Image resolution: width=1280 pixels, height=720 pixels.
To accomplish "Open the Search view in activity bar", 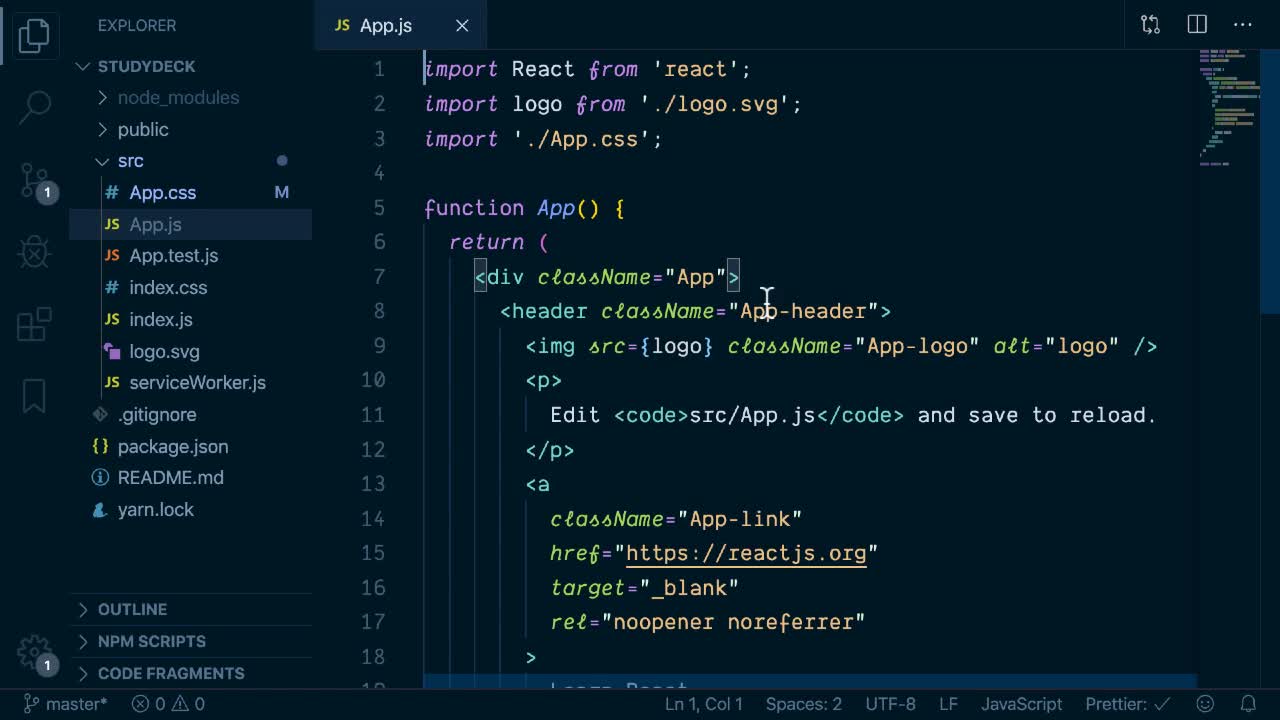I will [34, 107].
